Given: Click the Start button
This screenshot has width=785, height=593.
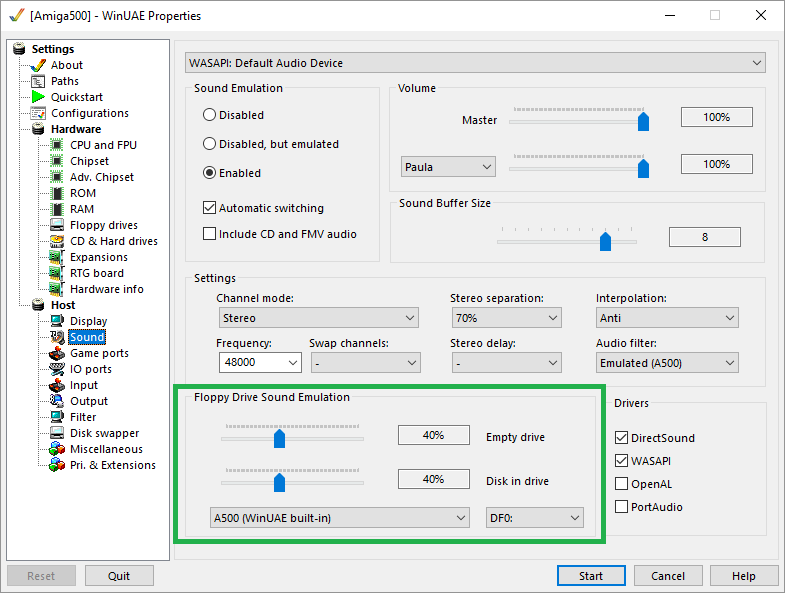Looking at the screenshot, I should pyautogui.click(x=591, y=576).
